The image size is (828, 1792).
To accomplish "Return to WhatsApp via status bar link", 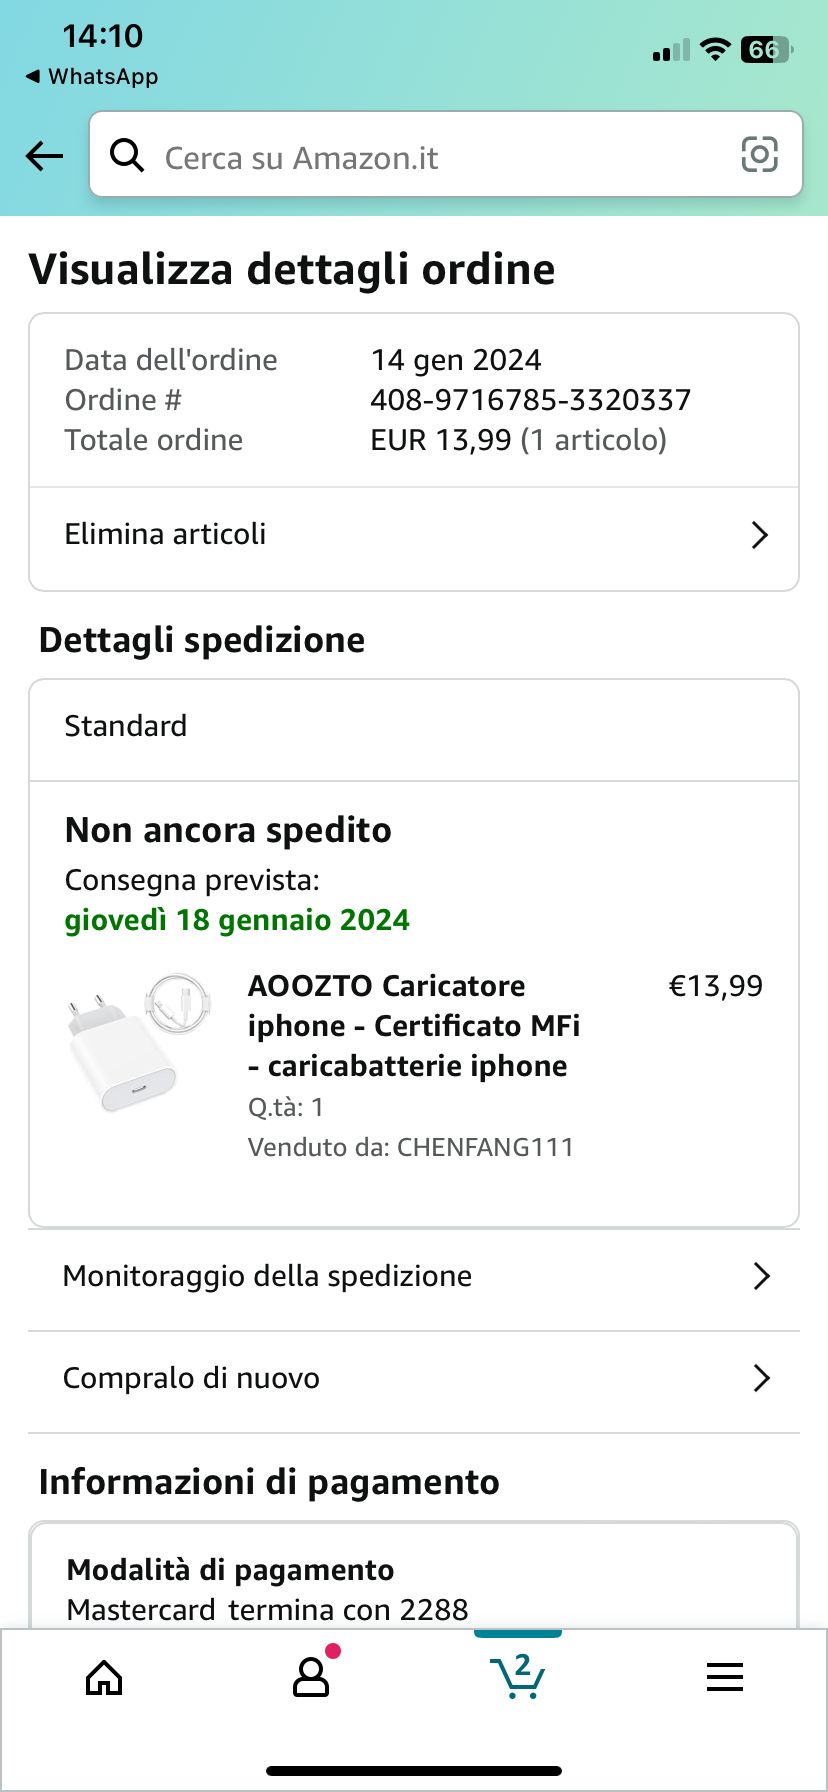I will 92,77.
